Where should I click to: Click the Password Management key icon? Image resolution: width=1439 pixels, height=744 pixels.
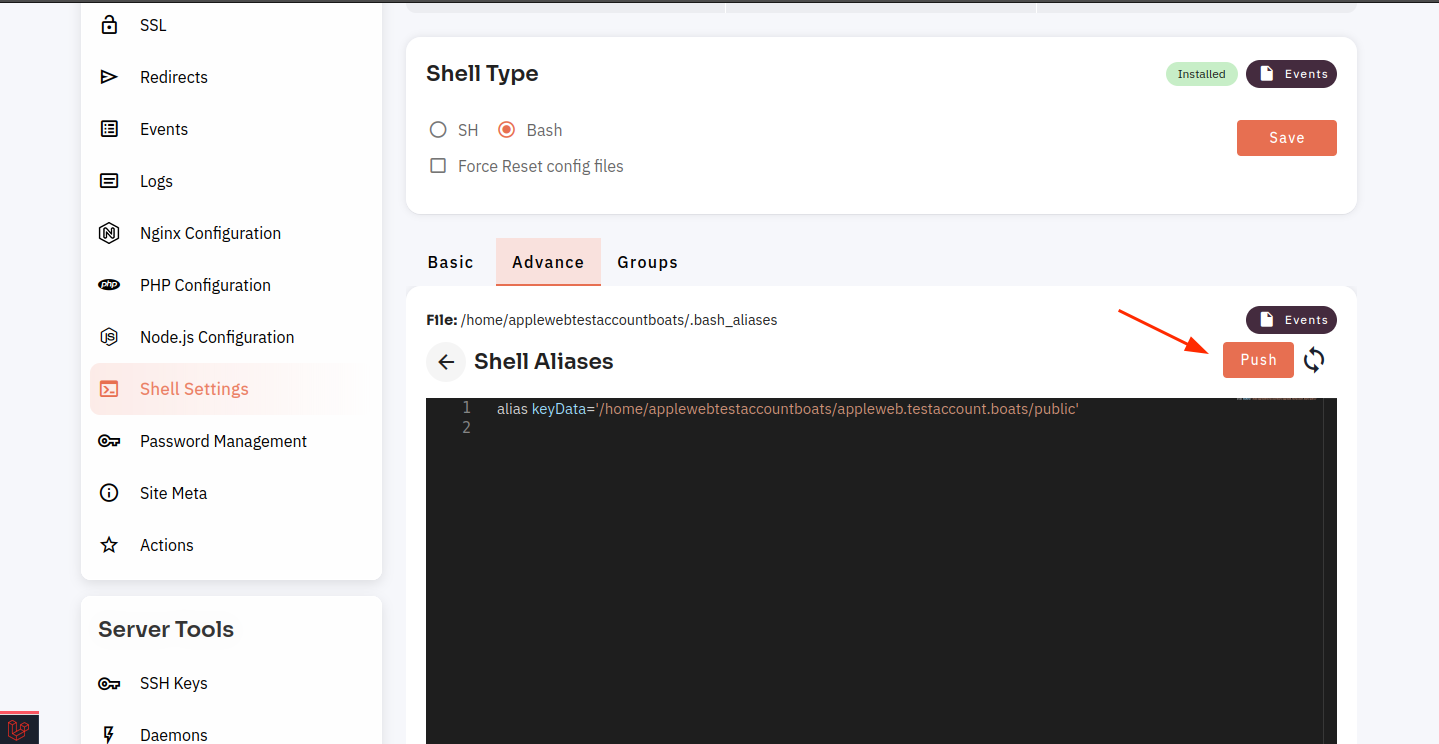[109, 441]
